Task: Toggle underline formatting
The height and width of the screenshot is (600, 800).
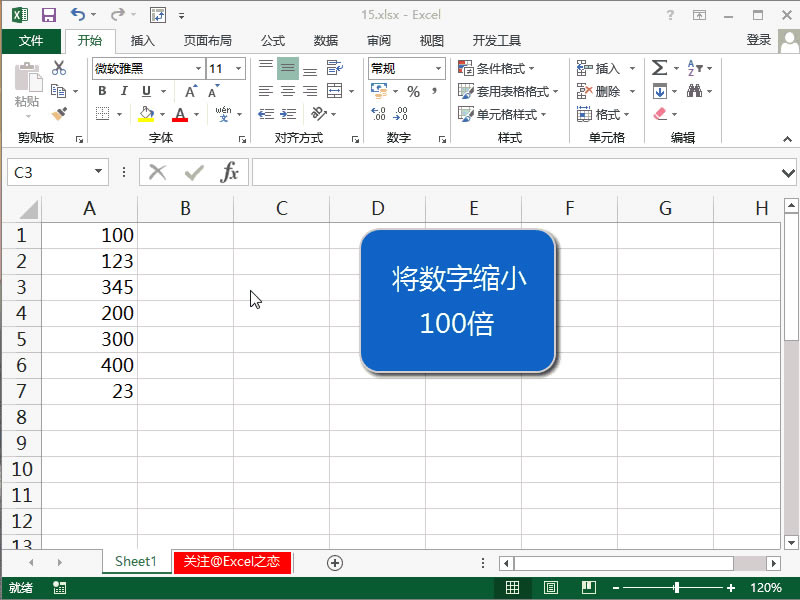Action: (144, 89)
